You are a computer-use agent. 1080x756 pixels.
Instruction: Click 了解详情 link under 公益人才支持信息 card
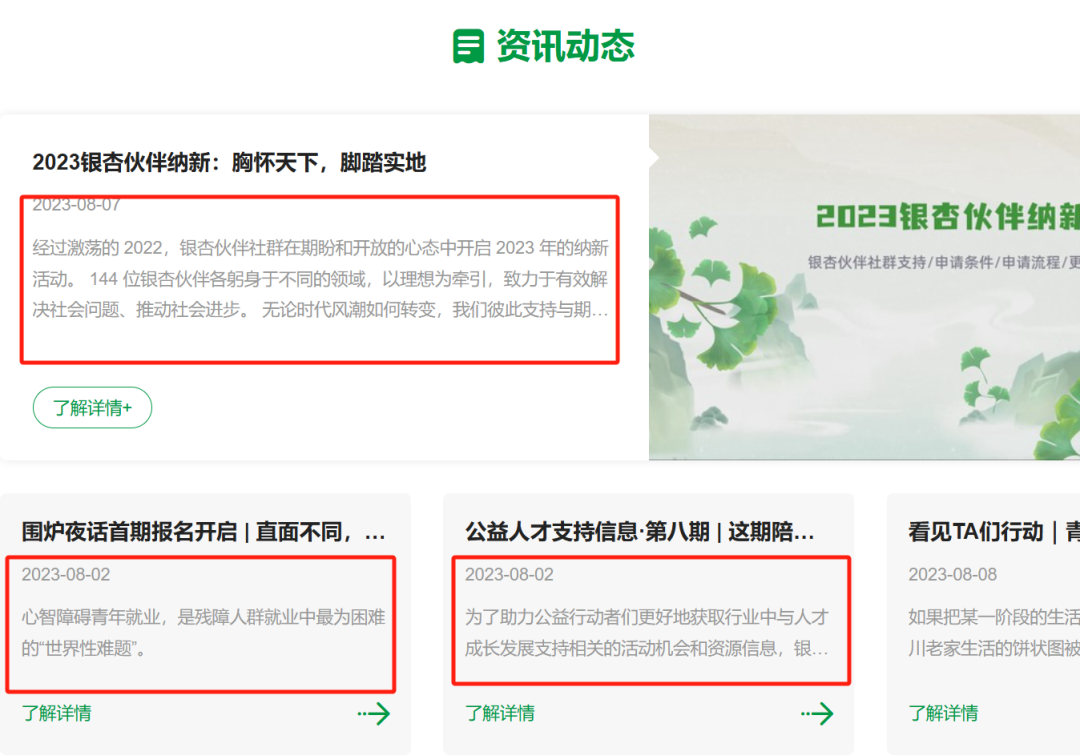[500, 713]
